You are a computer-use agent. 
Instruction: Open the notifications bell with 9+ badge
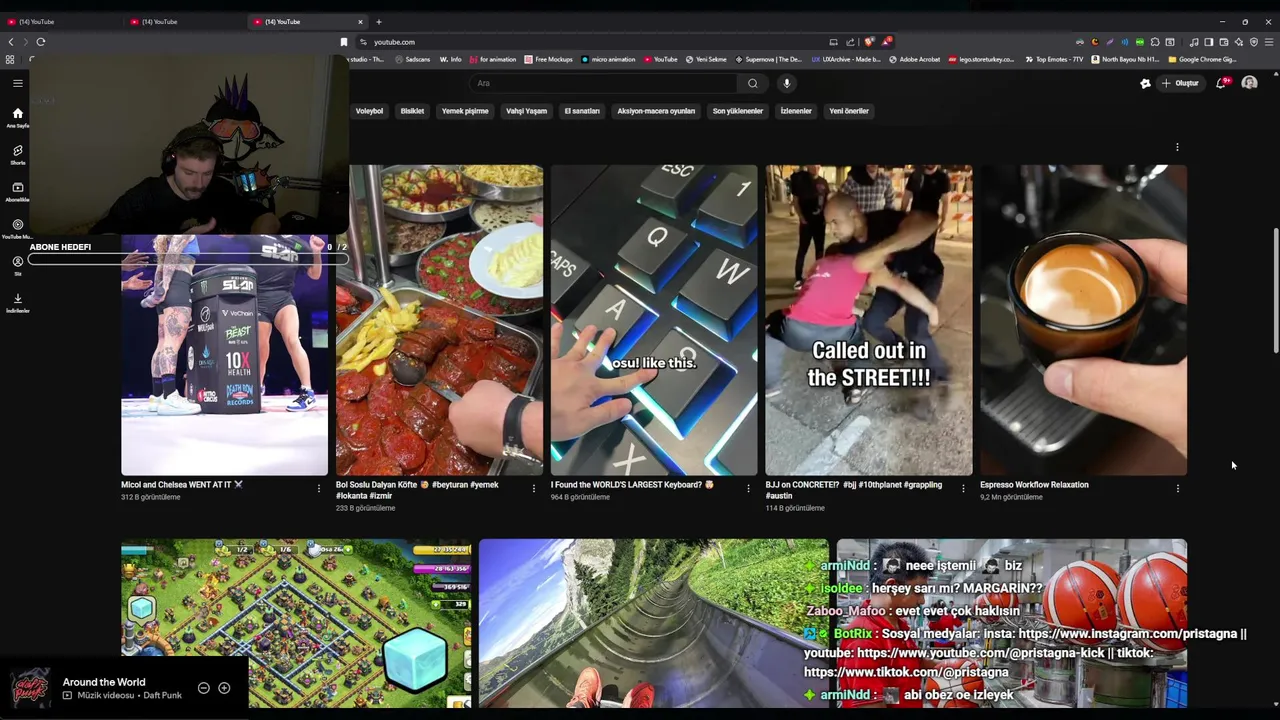1221,83
